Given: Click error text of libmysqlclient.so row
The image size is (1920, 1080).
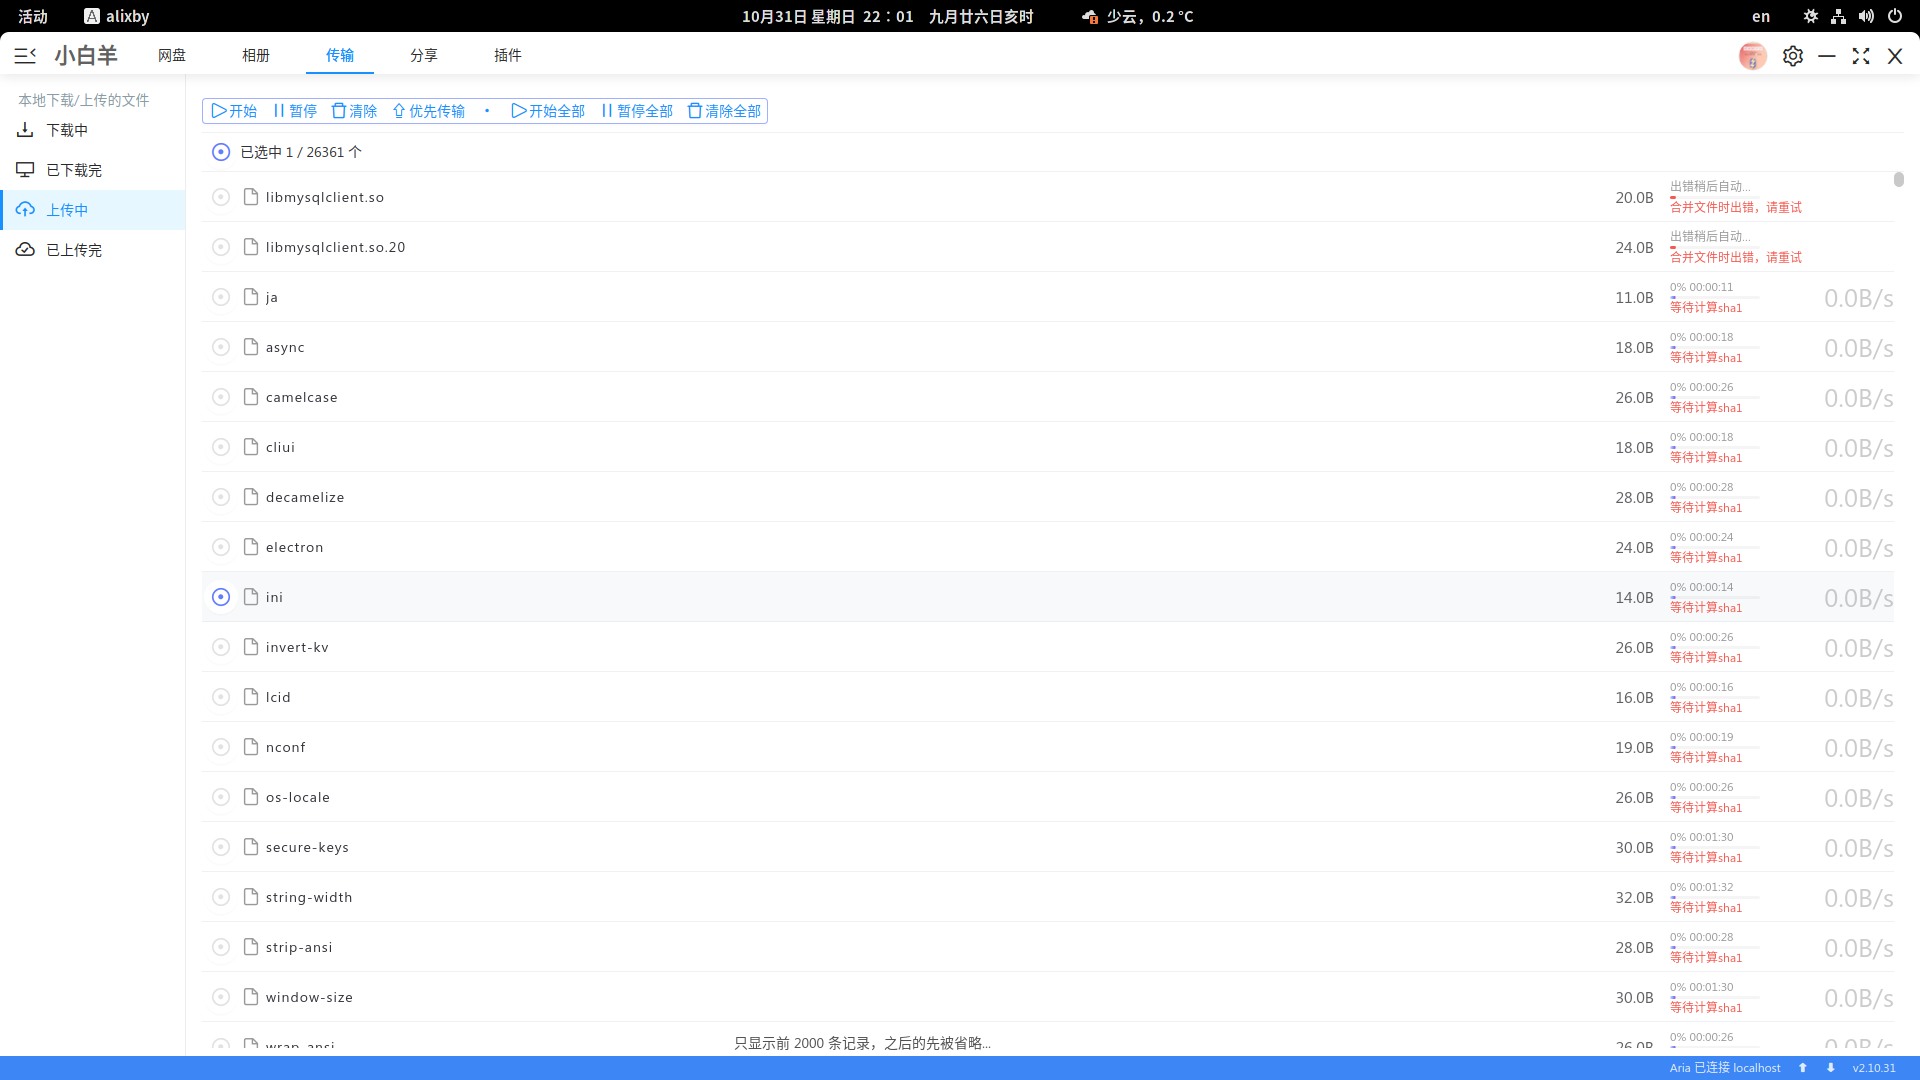Looking at the screenshot, I should tap(1735, 207).
